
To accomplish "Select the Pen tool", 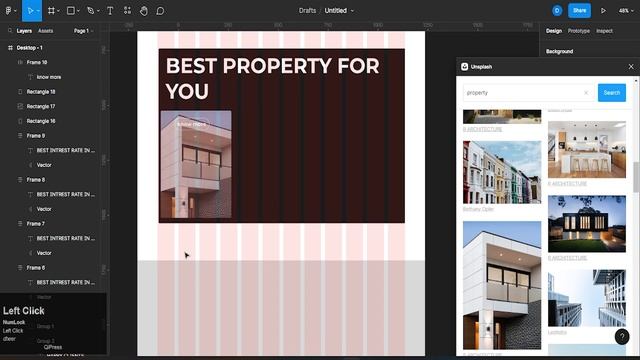I will (x=91, y=11).
